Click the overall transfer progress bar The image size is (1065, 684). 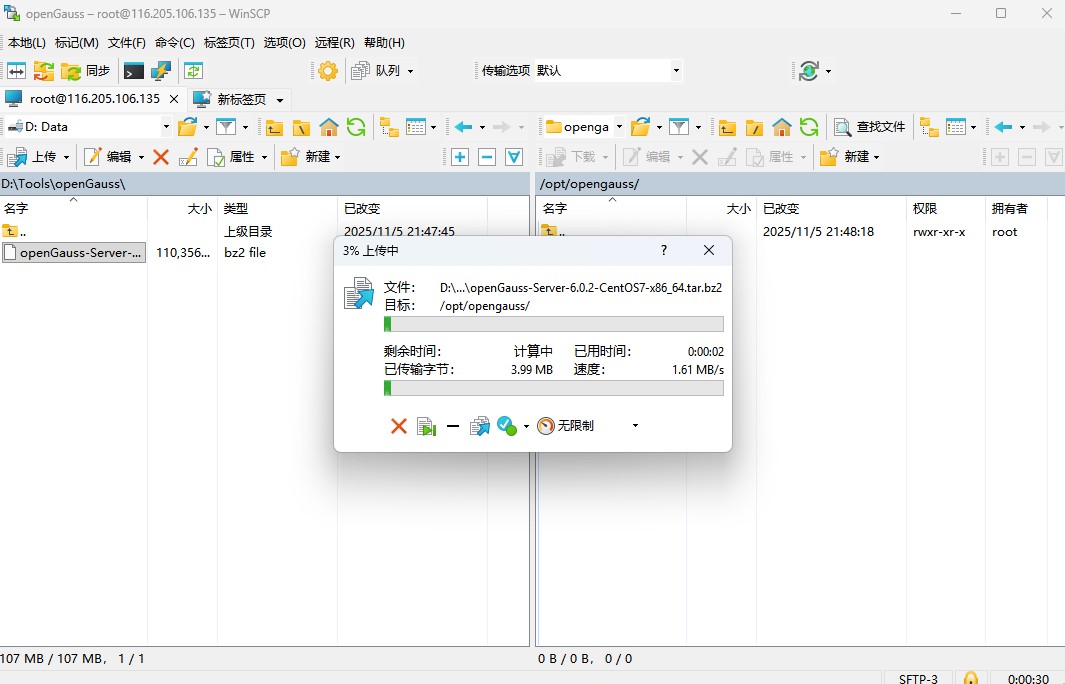click(554, 388)
